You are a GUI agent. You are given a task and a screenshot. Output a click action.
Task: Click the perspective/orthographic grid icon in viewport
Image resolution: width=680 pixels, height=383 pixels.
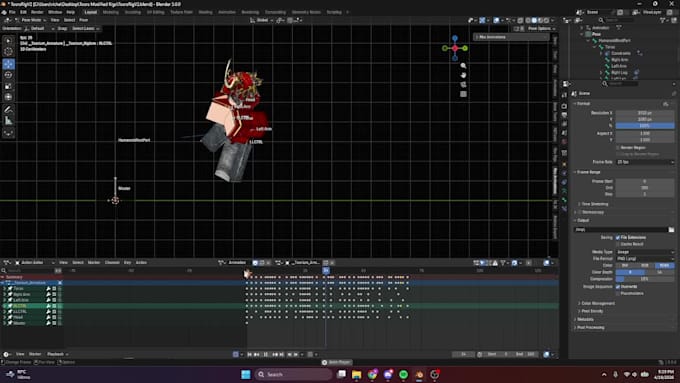[463, 94]
